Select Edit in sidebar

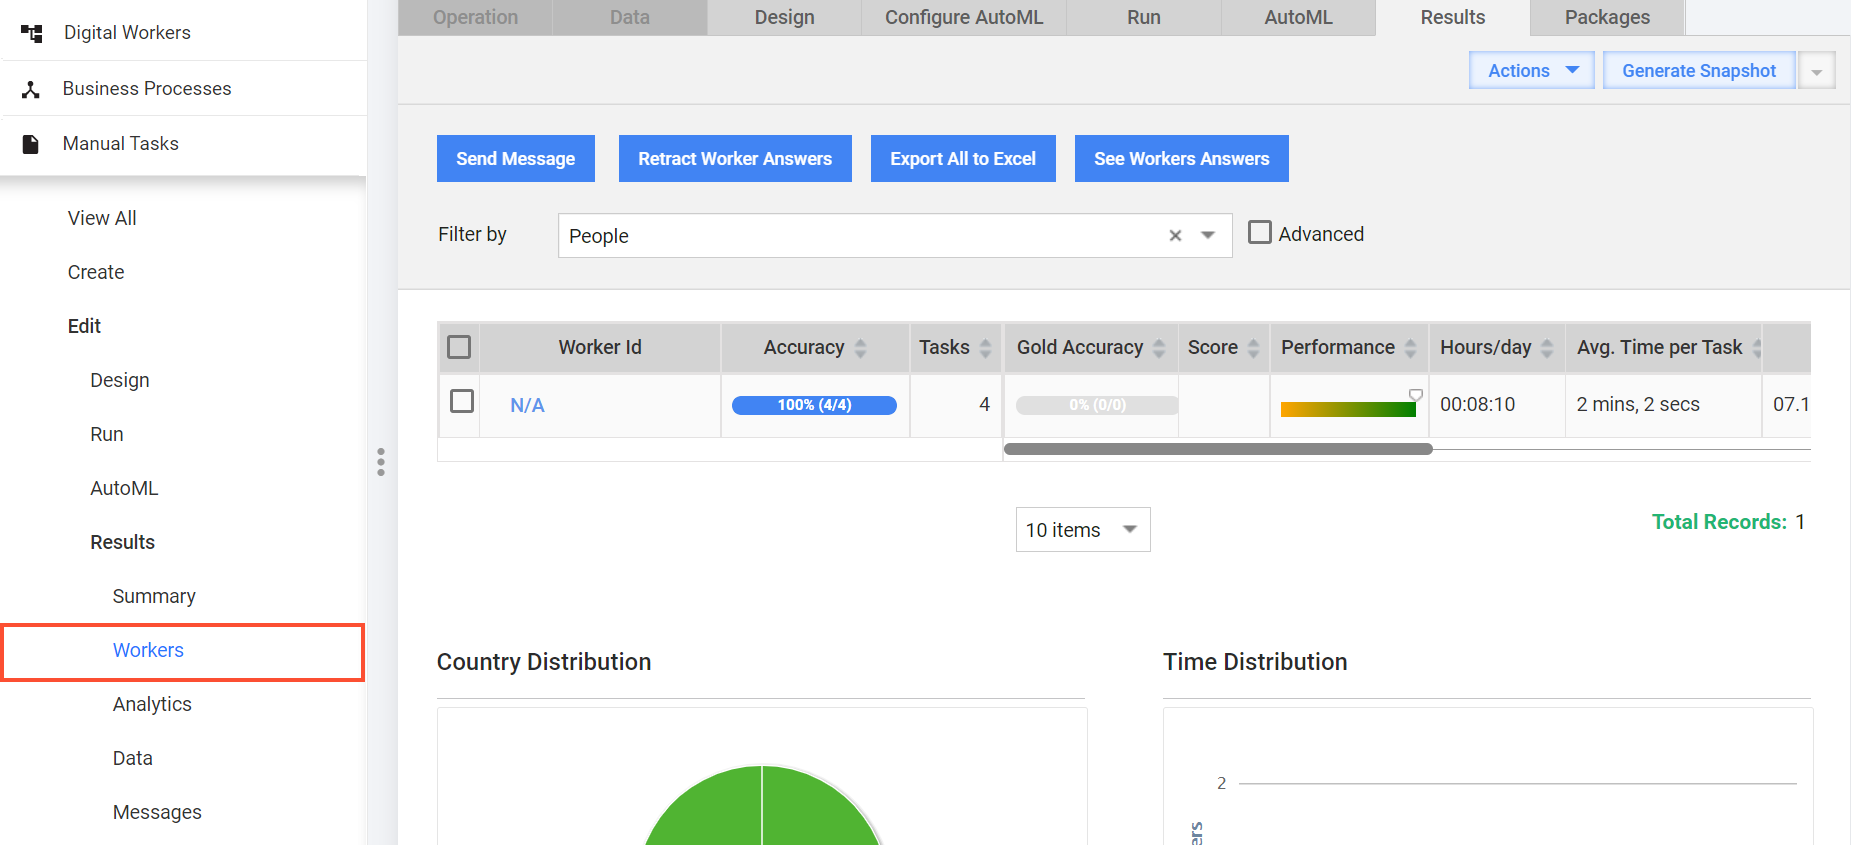tap(84, 326)
